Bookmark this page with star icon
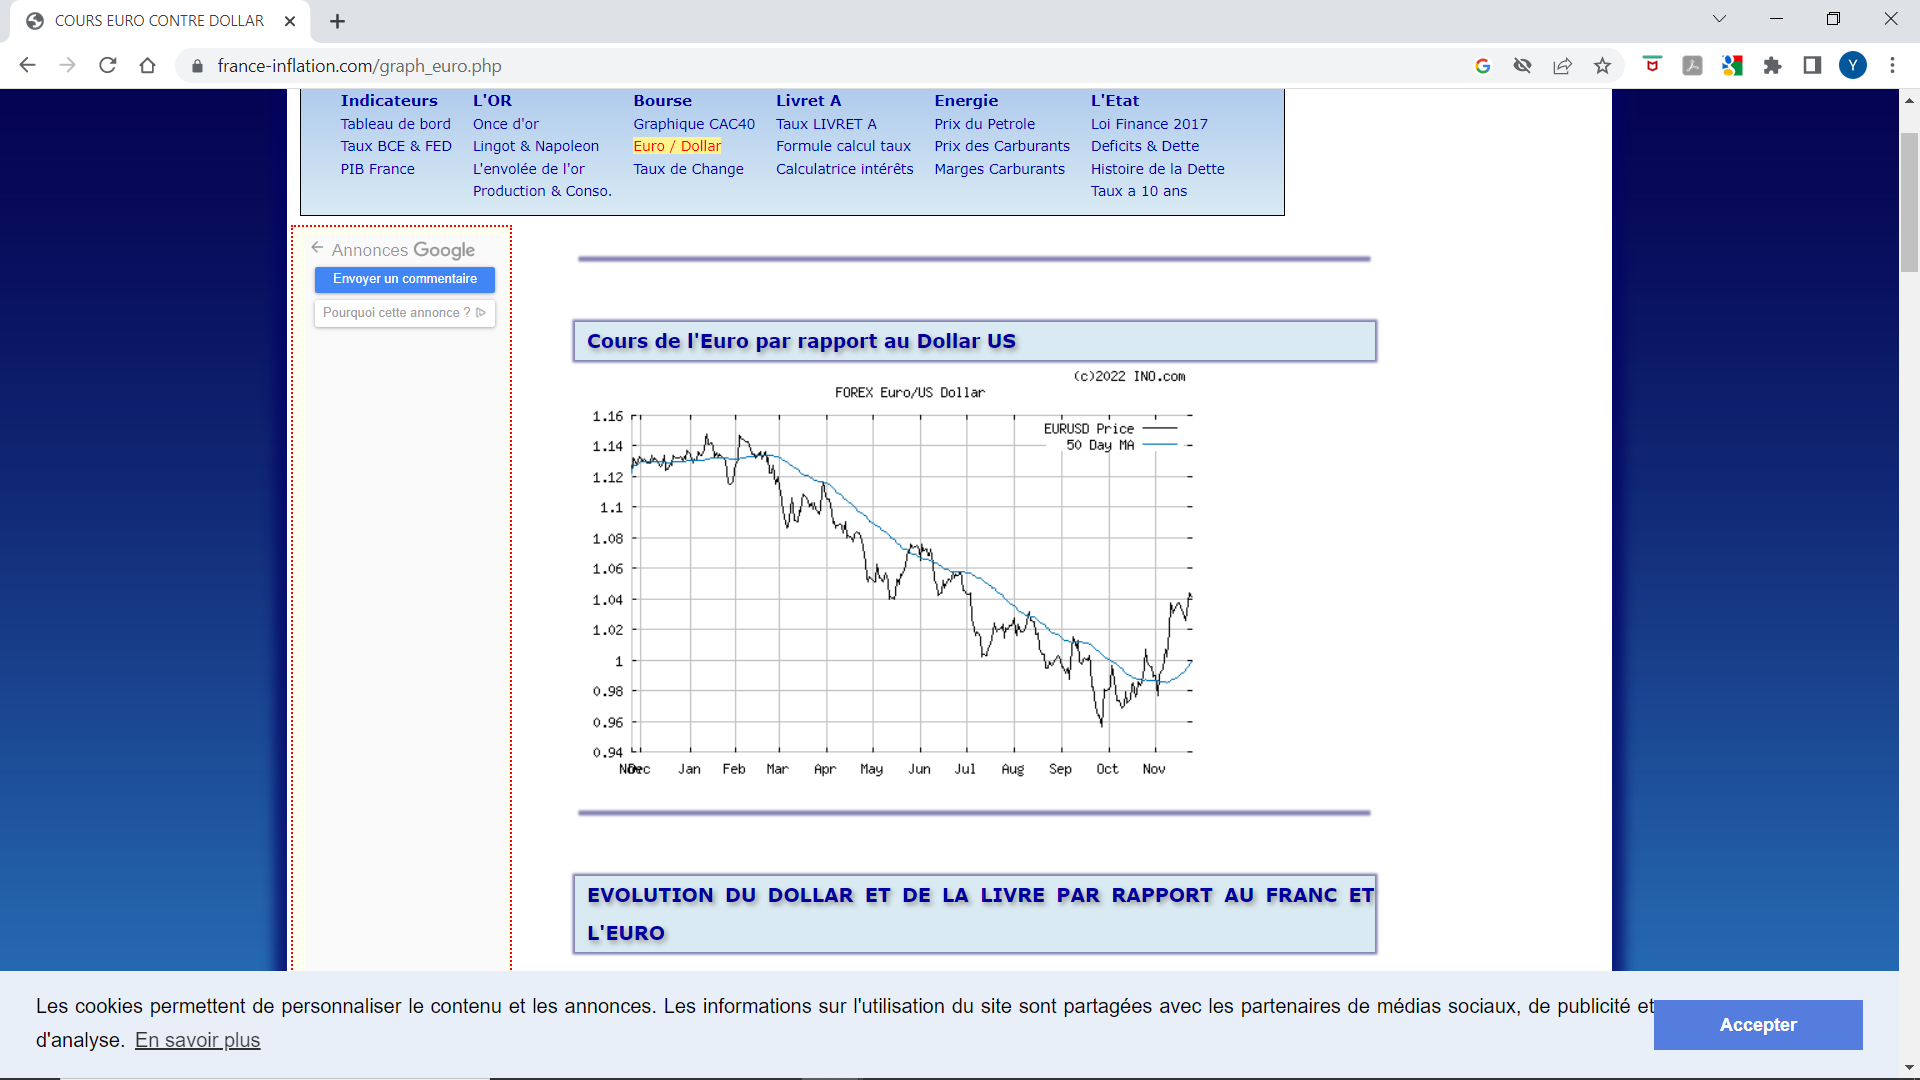1920x1080 pixels. point(1602,66)
